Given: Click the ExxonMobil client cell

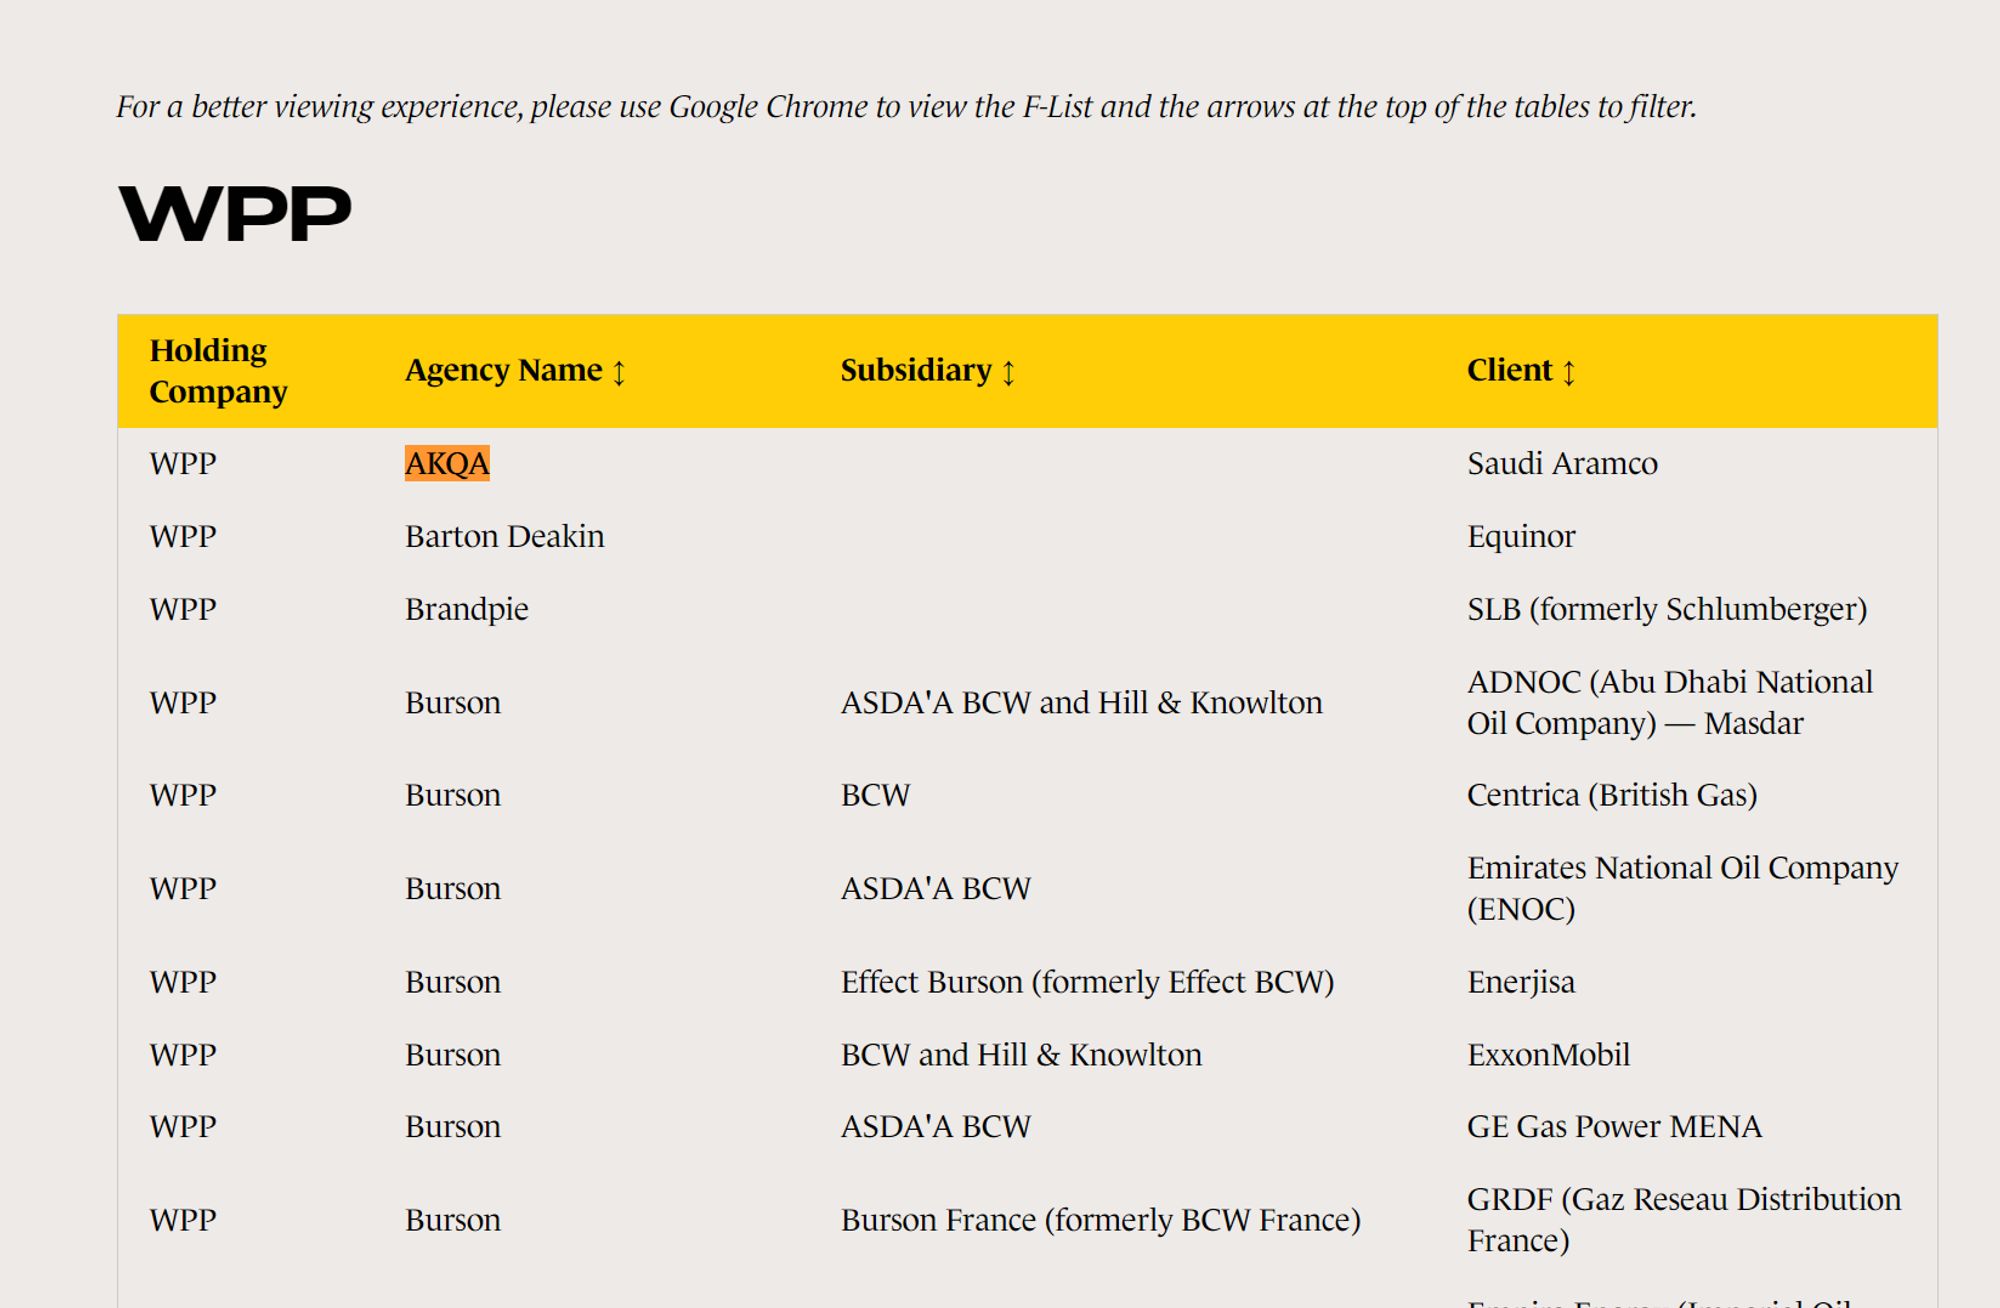Looking at the screenshot, I should click(1548, 1054).
